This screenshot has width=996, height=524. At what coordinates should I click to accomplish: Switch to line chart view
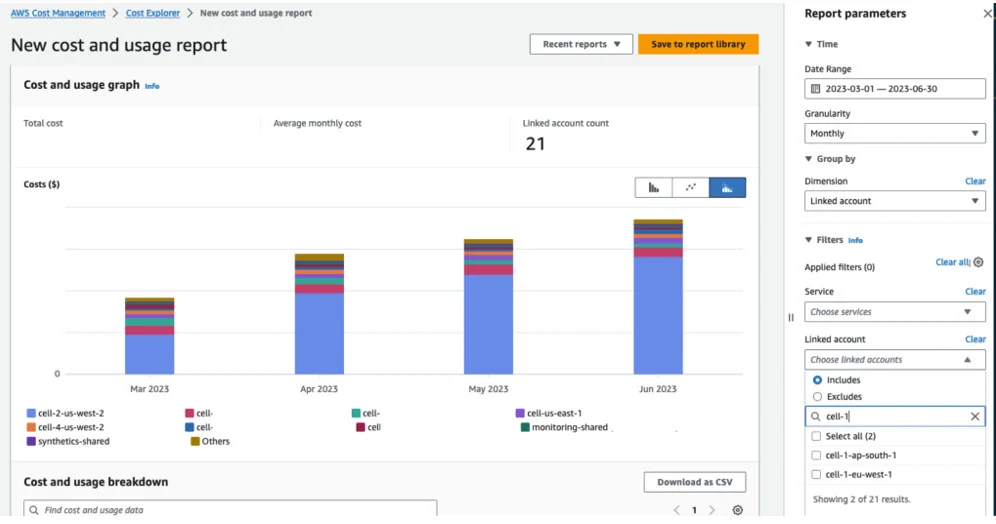pyautogui.click(x=690, y=187)
